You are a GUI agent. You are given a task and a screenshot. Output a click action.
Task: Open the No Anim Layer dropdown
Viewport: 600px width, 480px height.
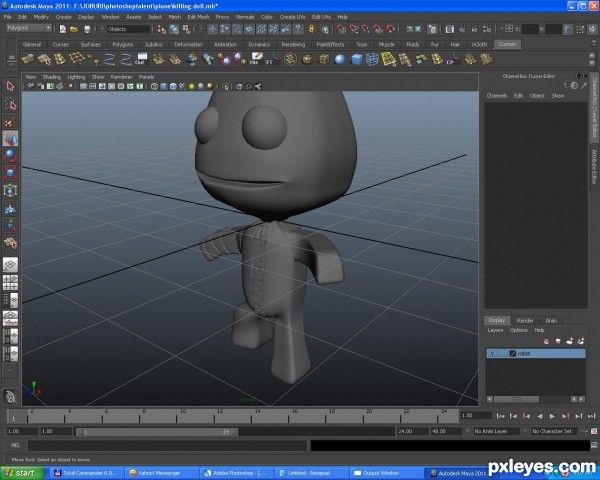496,431
